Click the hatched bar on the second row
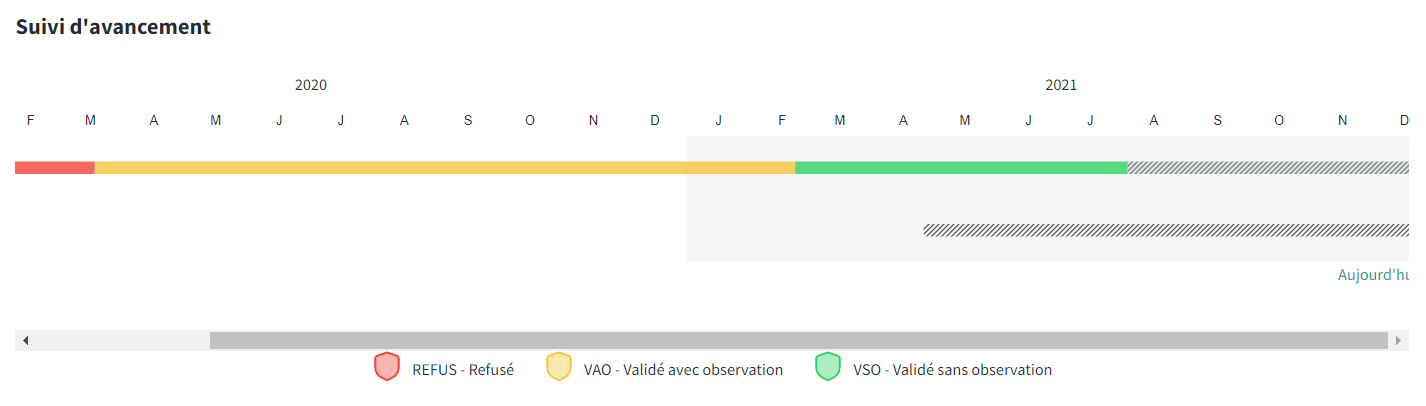The width and height of the screenshot is (1426, 406). click(x=1165, y=230)
